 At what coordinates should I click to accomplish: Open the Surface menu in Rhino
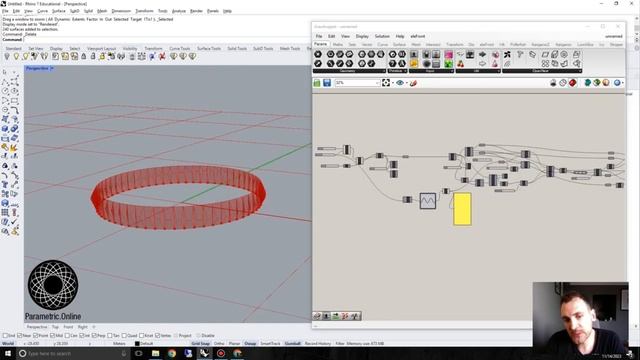point(59,11)
